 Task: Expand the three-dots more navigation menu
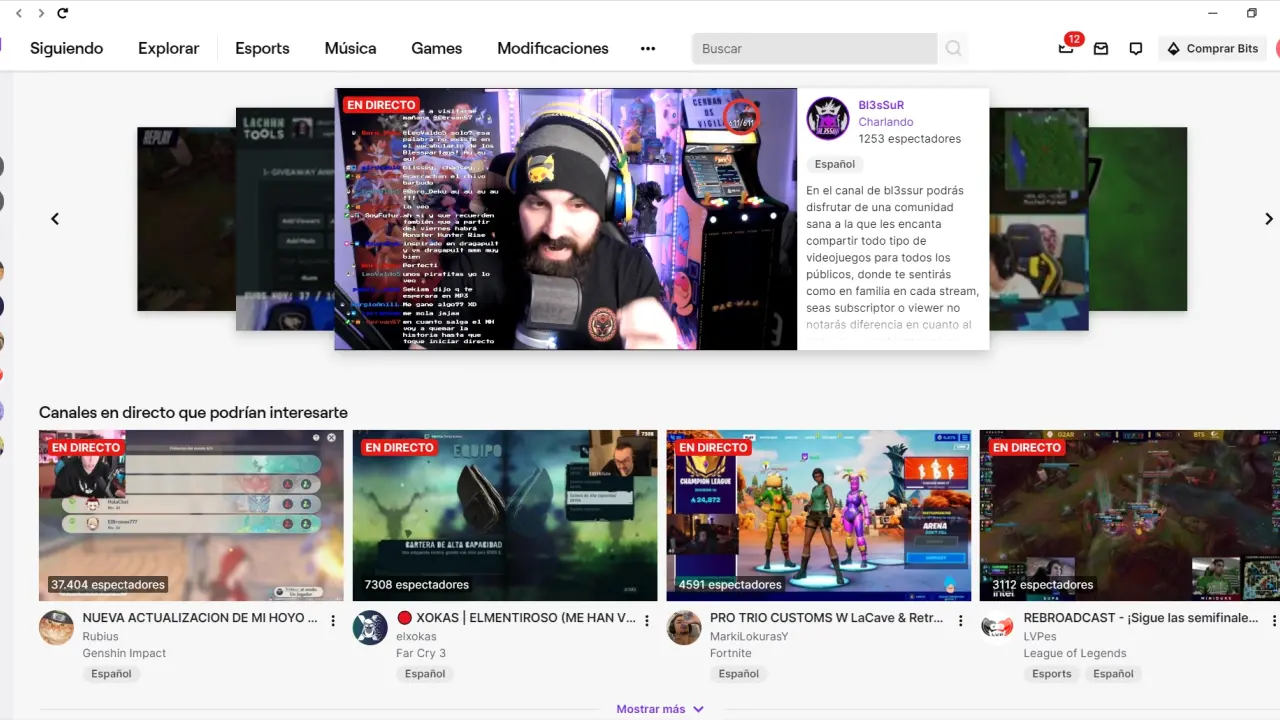[648, 48]
